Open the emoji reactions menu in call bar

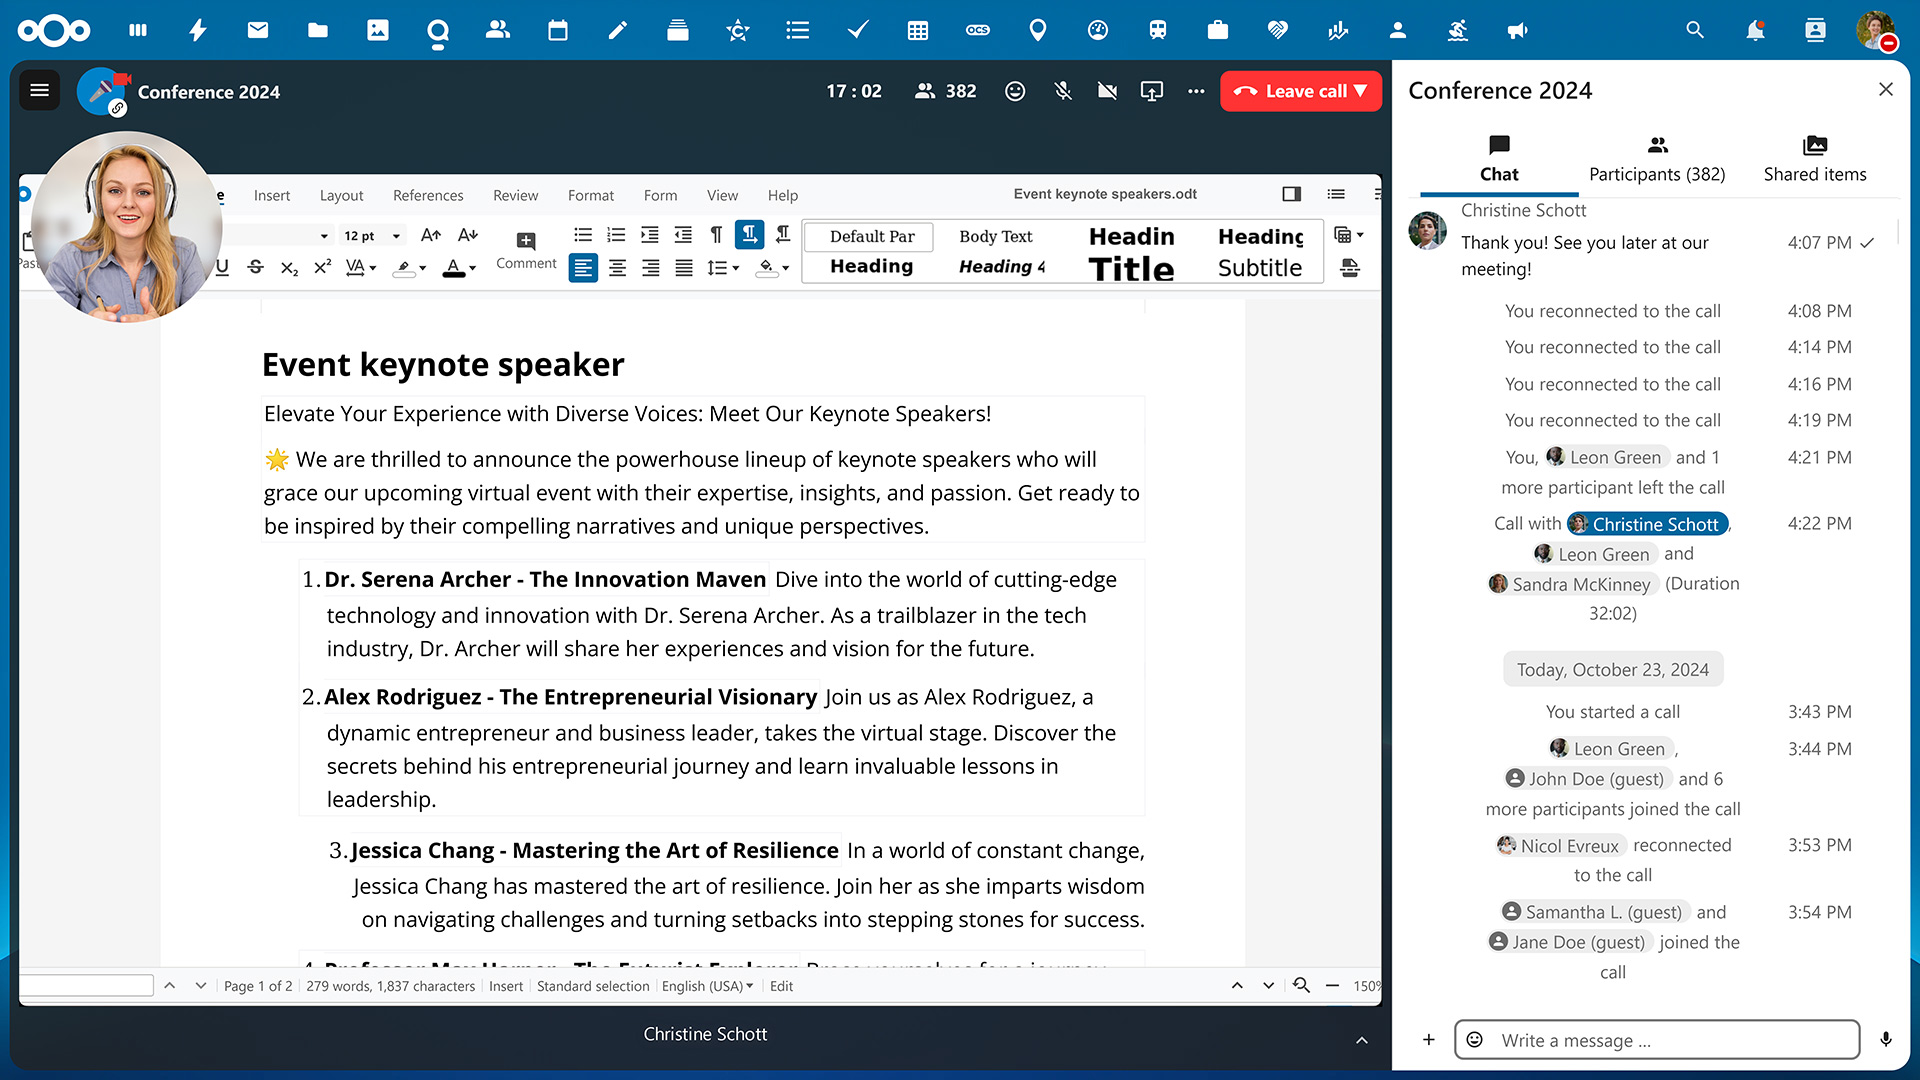coord(1015,91)
